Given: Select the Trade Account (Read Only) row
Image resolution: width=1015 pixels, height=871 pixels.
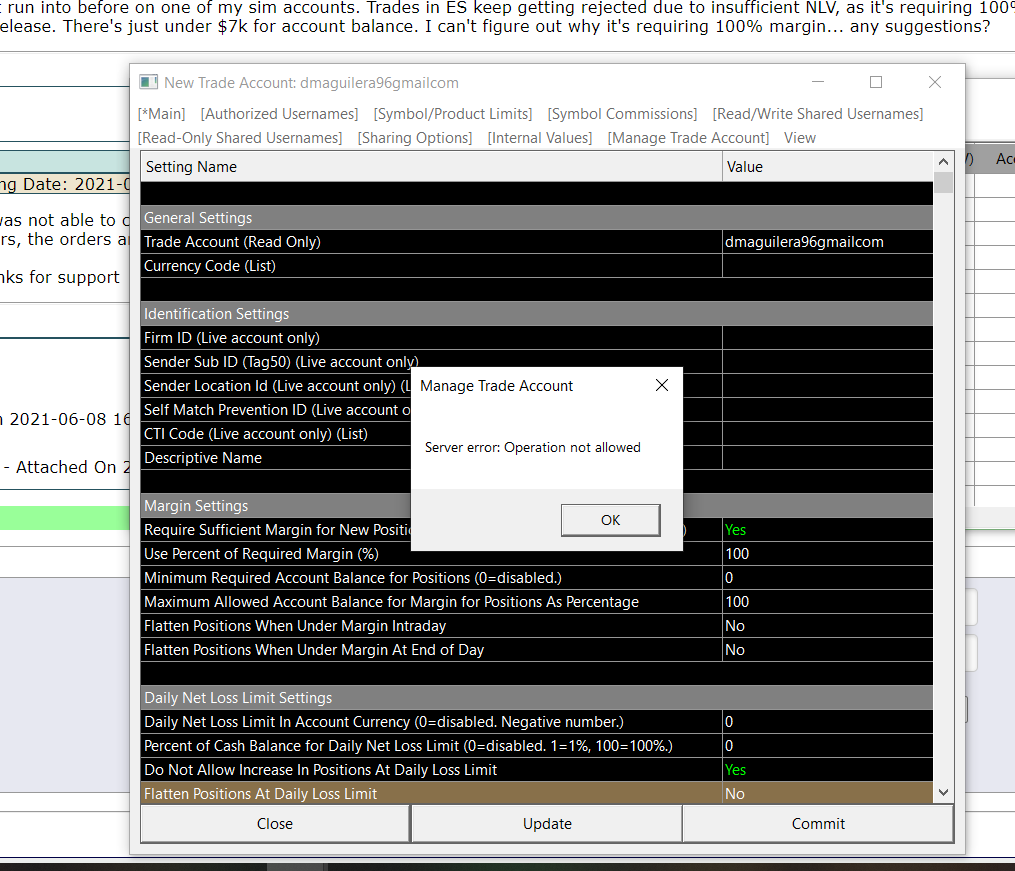Looking at the screenshot, I should pos(537,242).
